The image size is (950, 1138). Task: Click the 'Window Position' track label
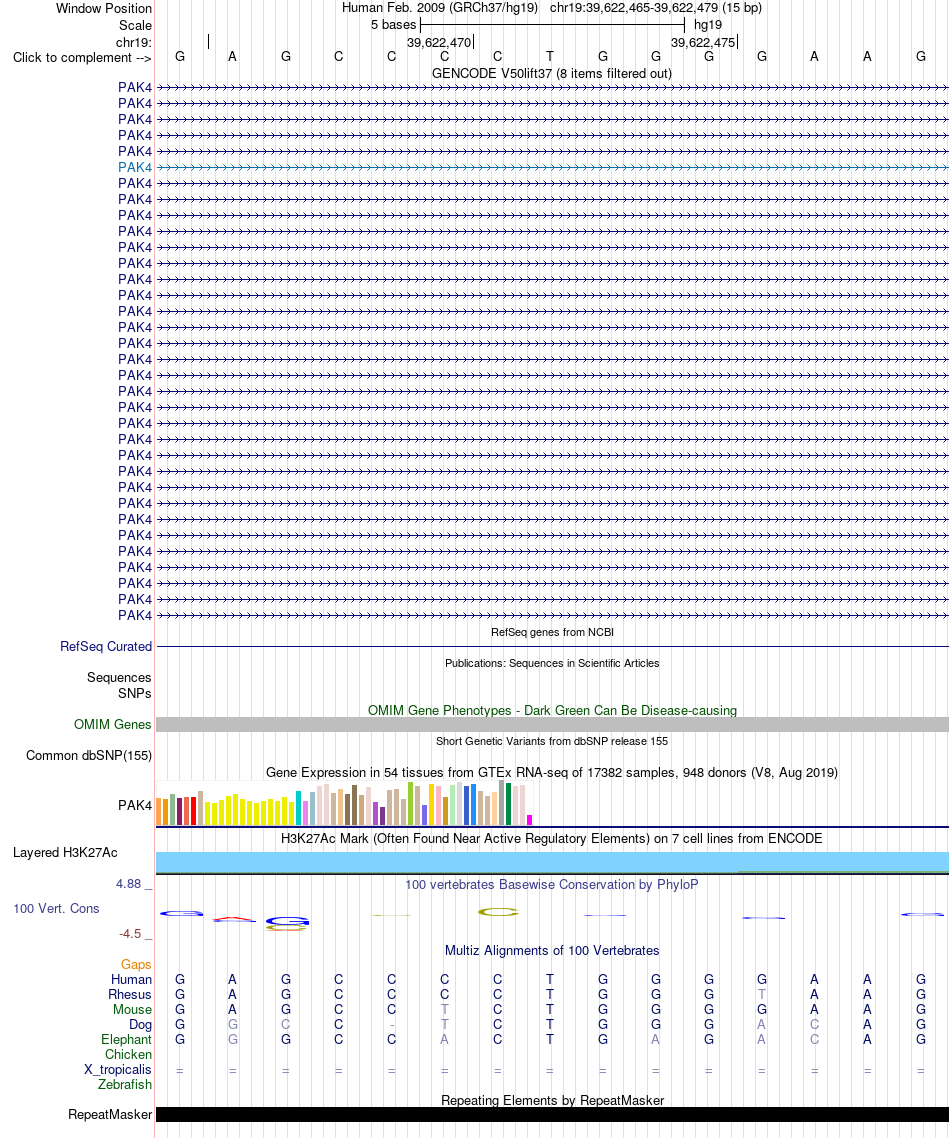point(104,9)
